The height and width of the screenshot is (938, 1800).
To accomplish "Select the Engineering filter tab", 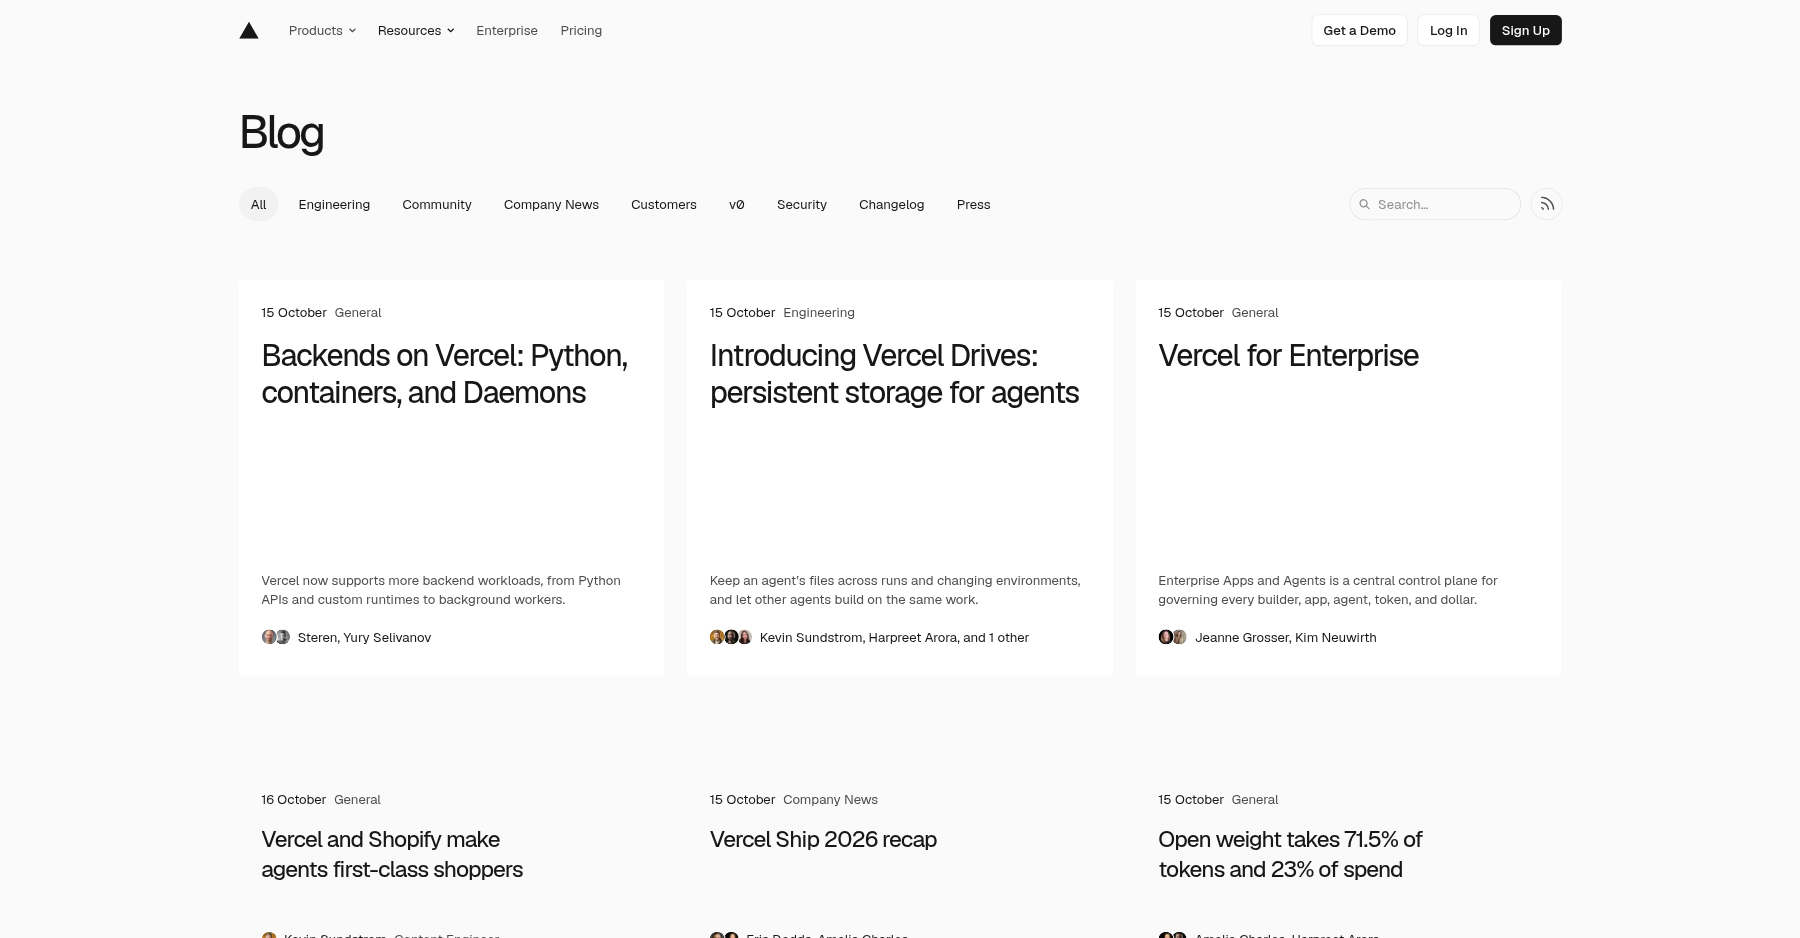I will [334, 204].
